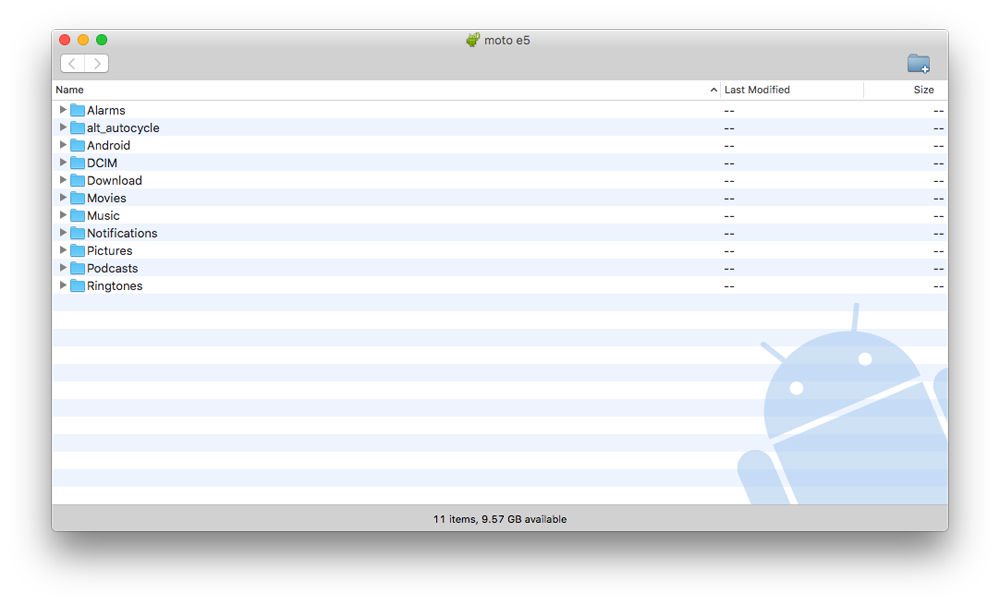The image size is (1000, 605).
Task: Expand the Movies folder triangle
Action: click(x=62, y=198)
